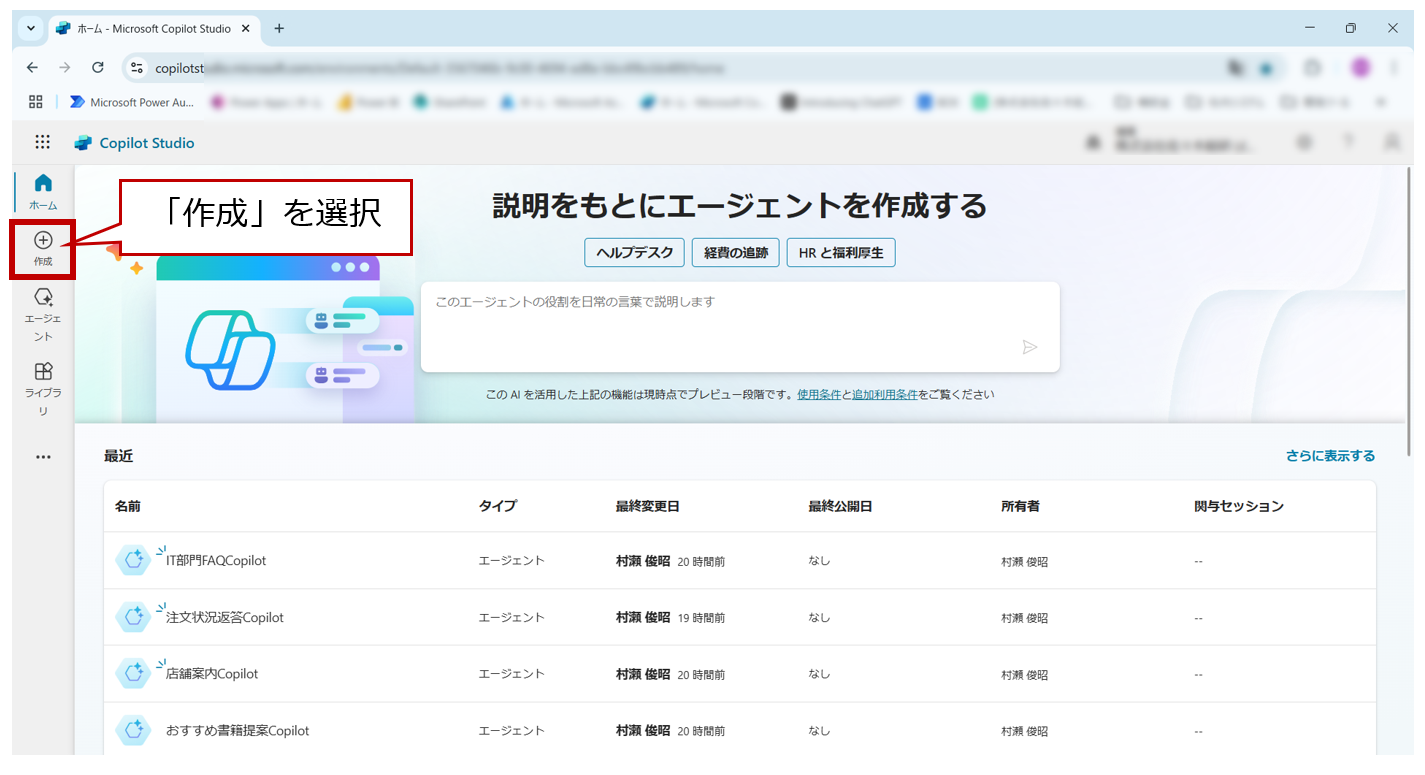
Task: Open the Copilot Studio settings gear
Action: pos(1304,143)
